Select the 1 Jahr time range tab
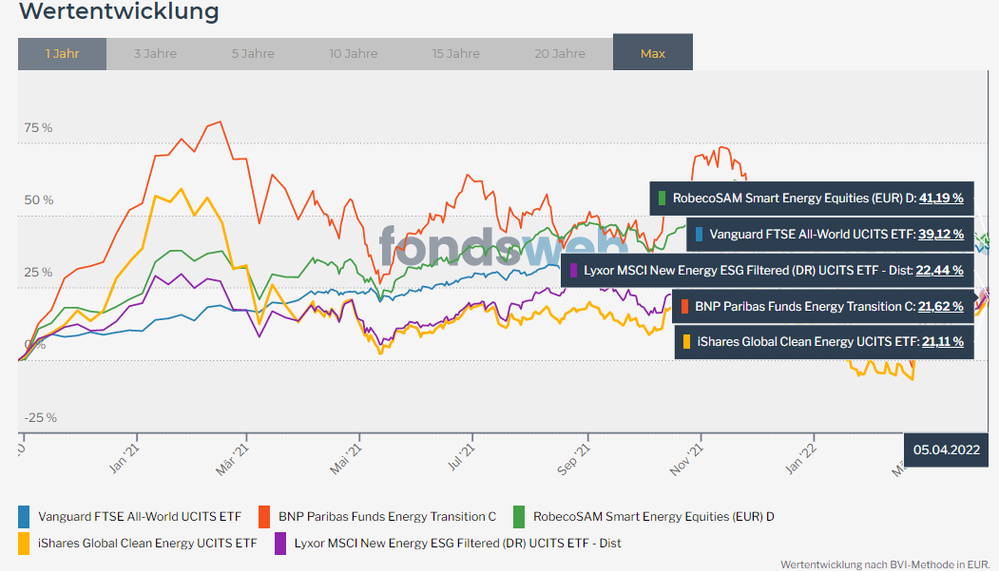The image size is (999, 571). tap(62, 54)
